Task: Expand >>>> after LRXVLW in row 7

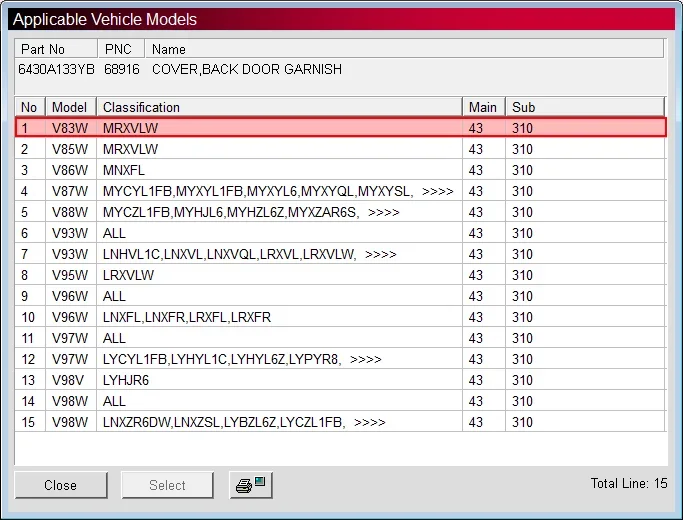Action: point(381,254)
